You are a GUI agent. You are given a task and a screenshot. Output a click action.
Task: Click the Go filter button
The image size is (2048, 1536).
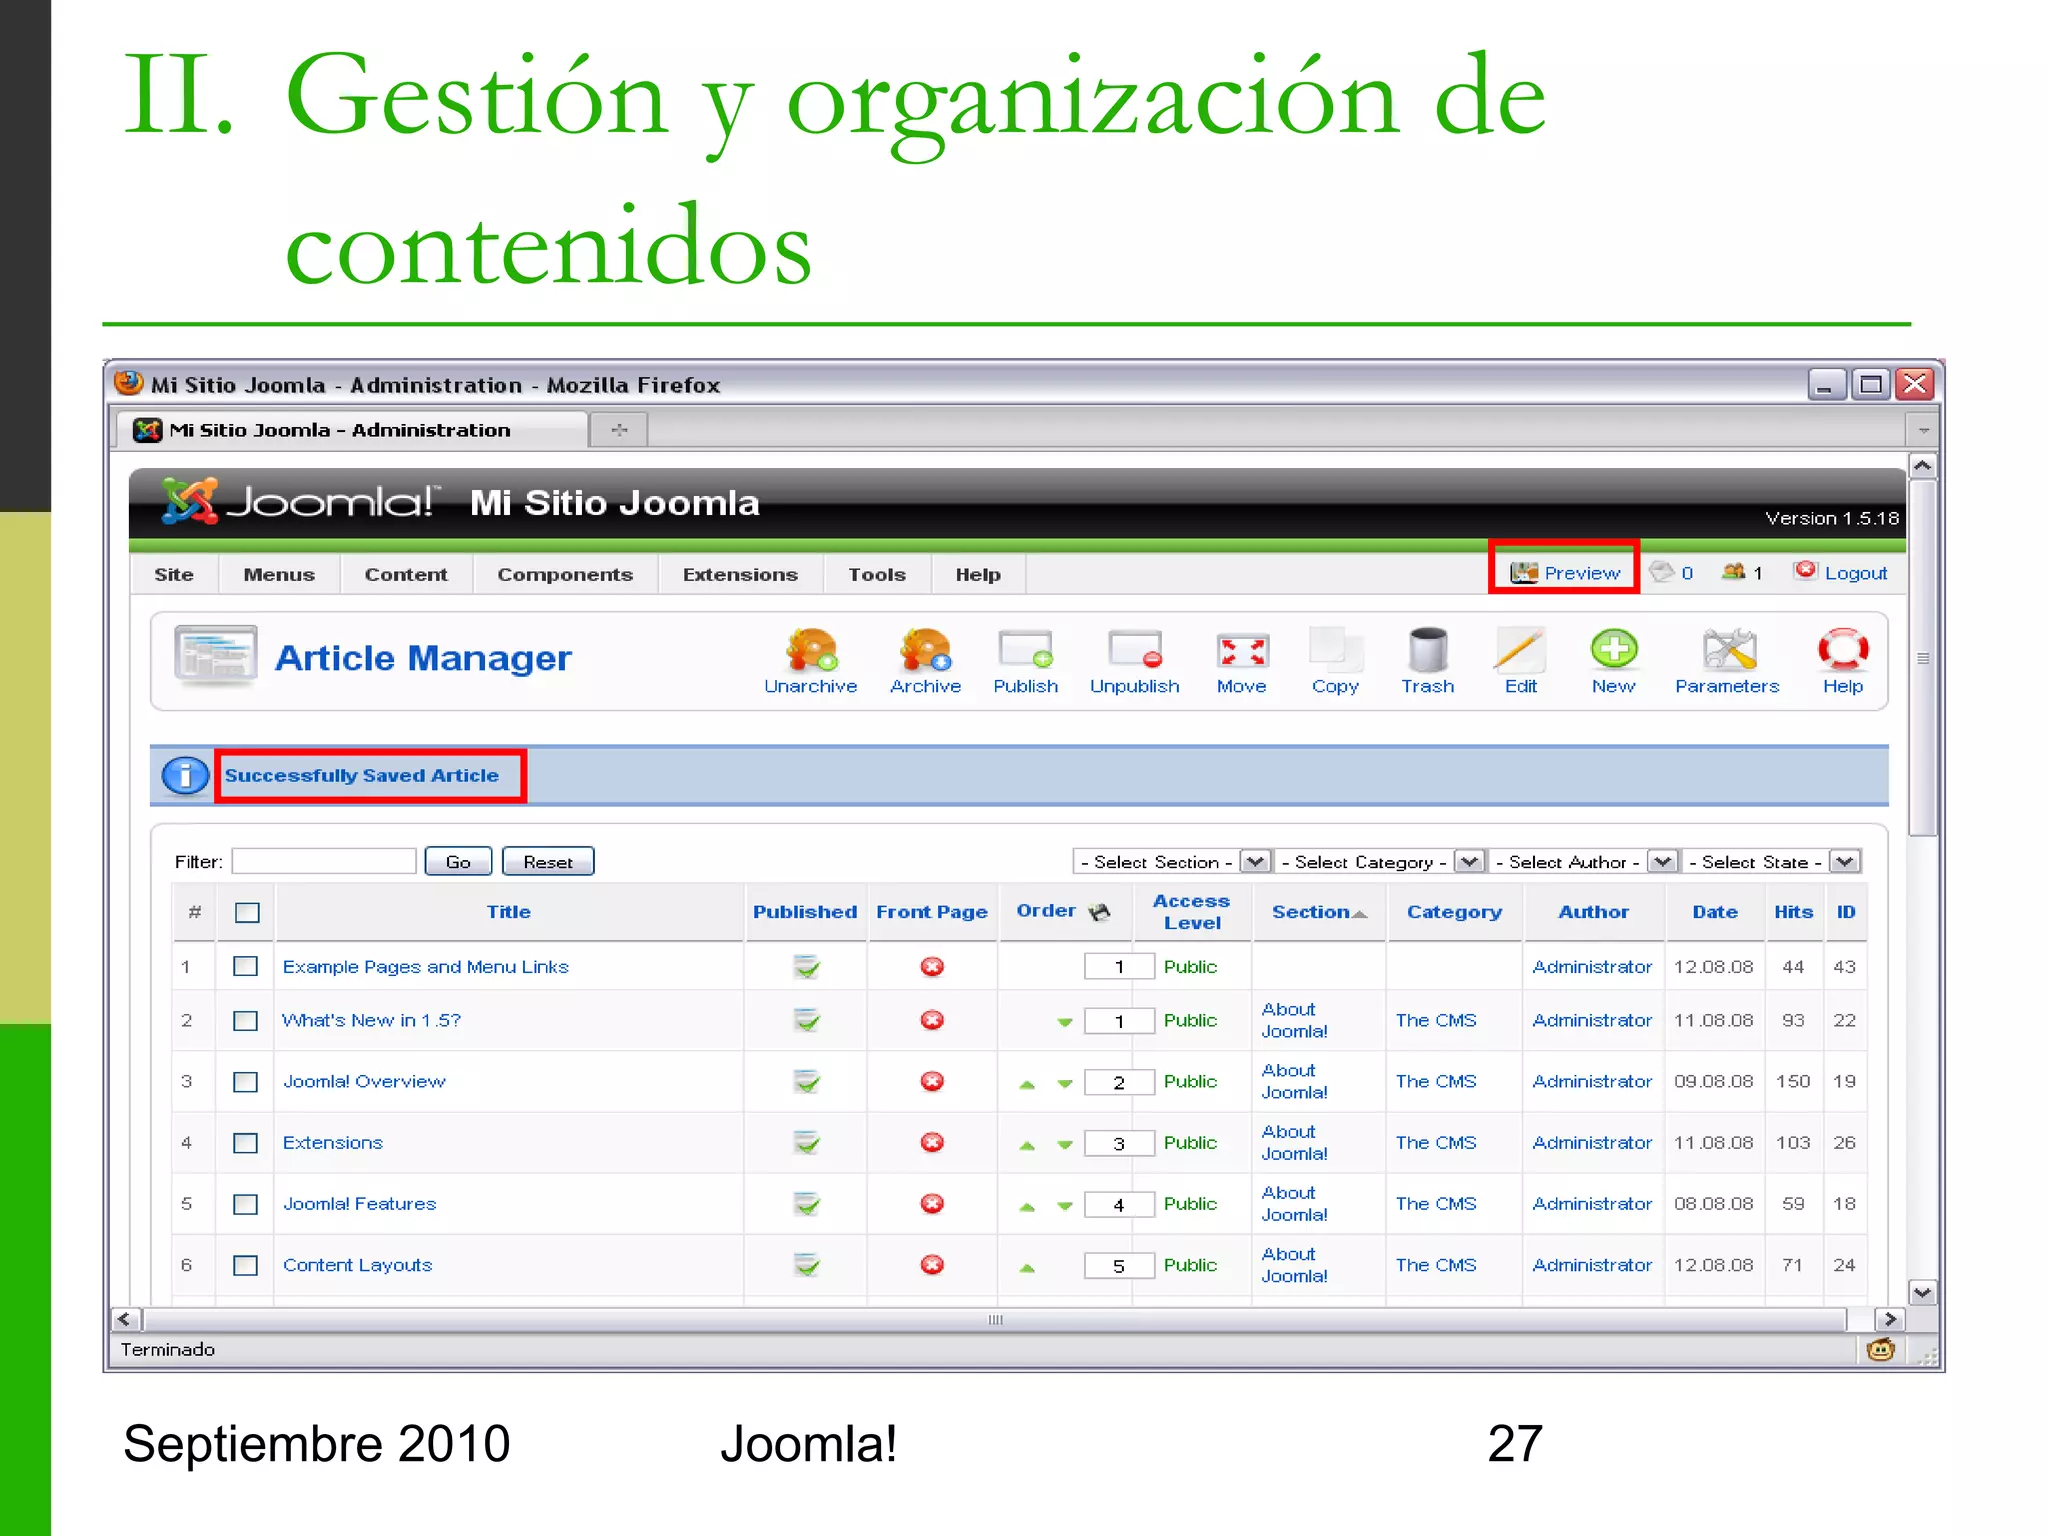coord(458,862)
